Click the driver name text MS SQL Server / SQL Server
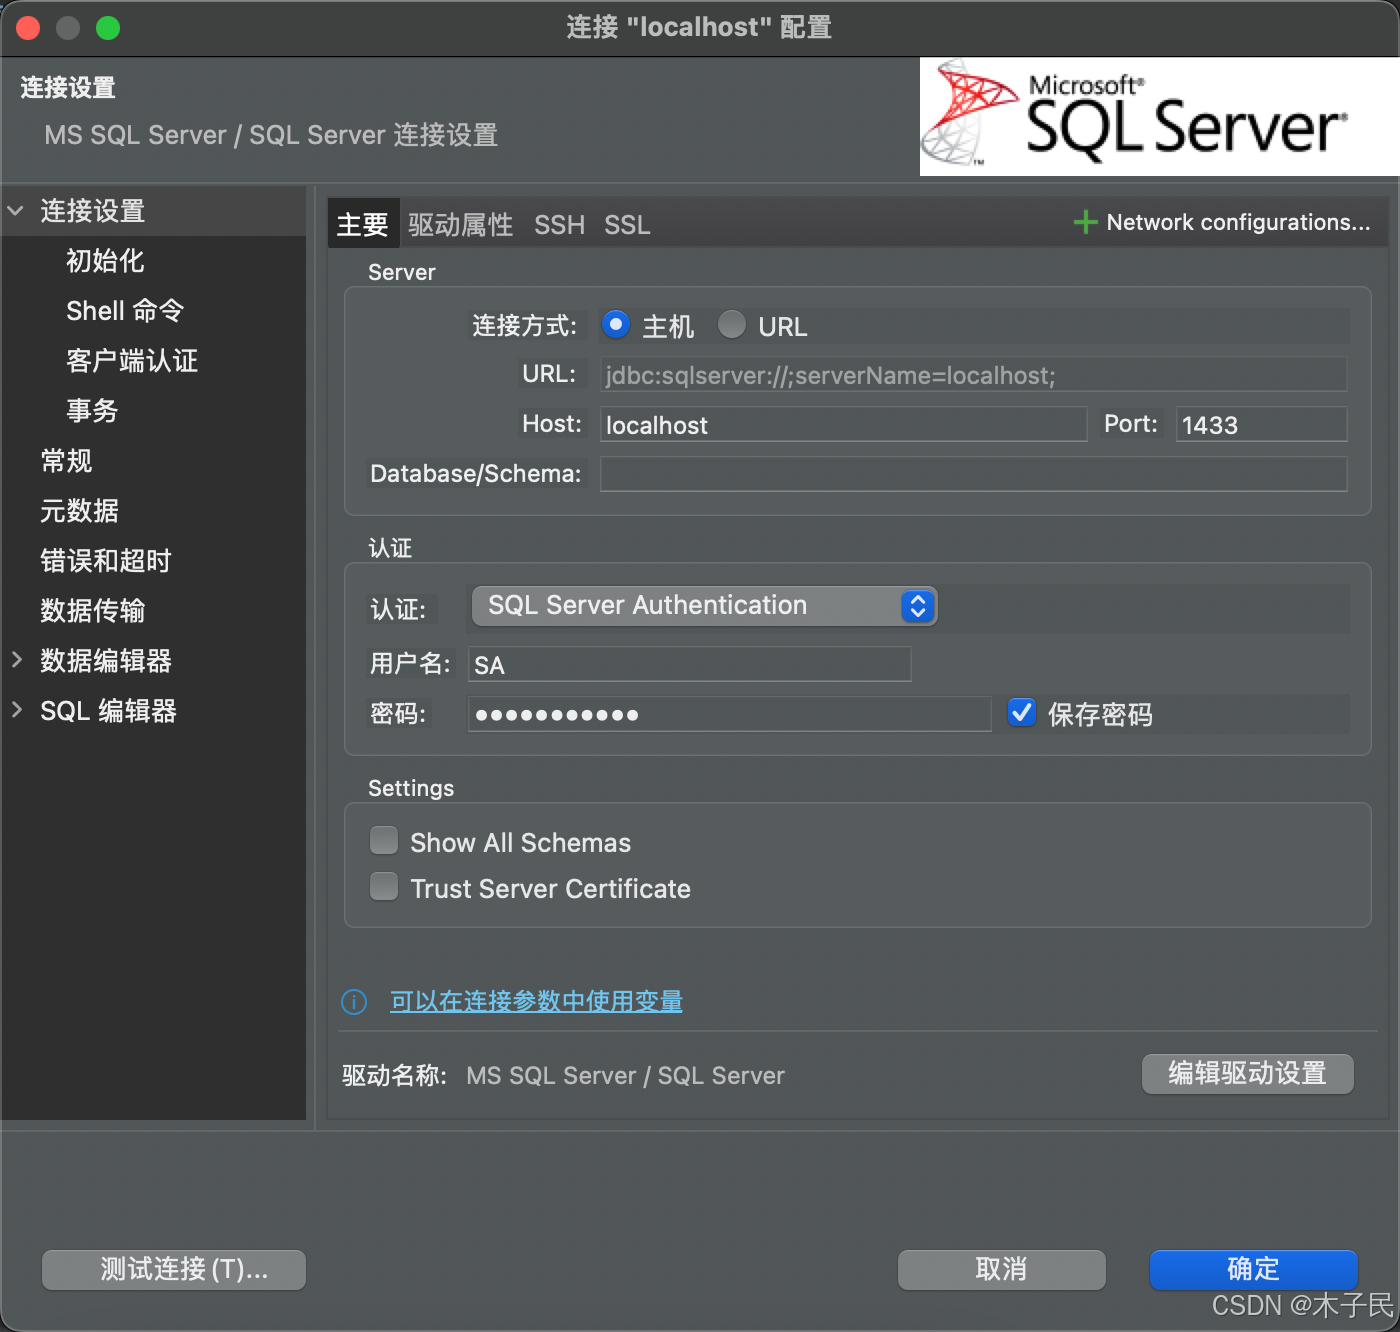 (x=625, y=1076)
